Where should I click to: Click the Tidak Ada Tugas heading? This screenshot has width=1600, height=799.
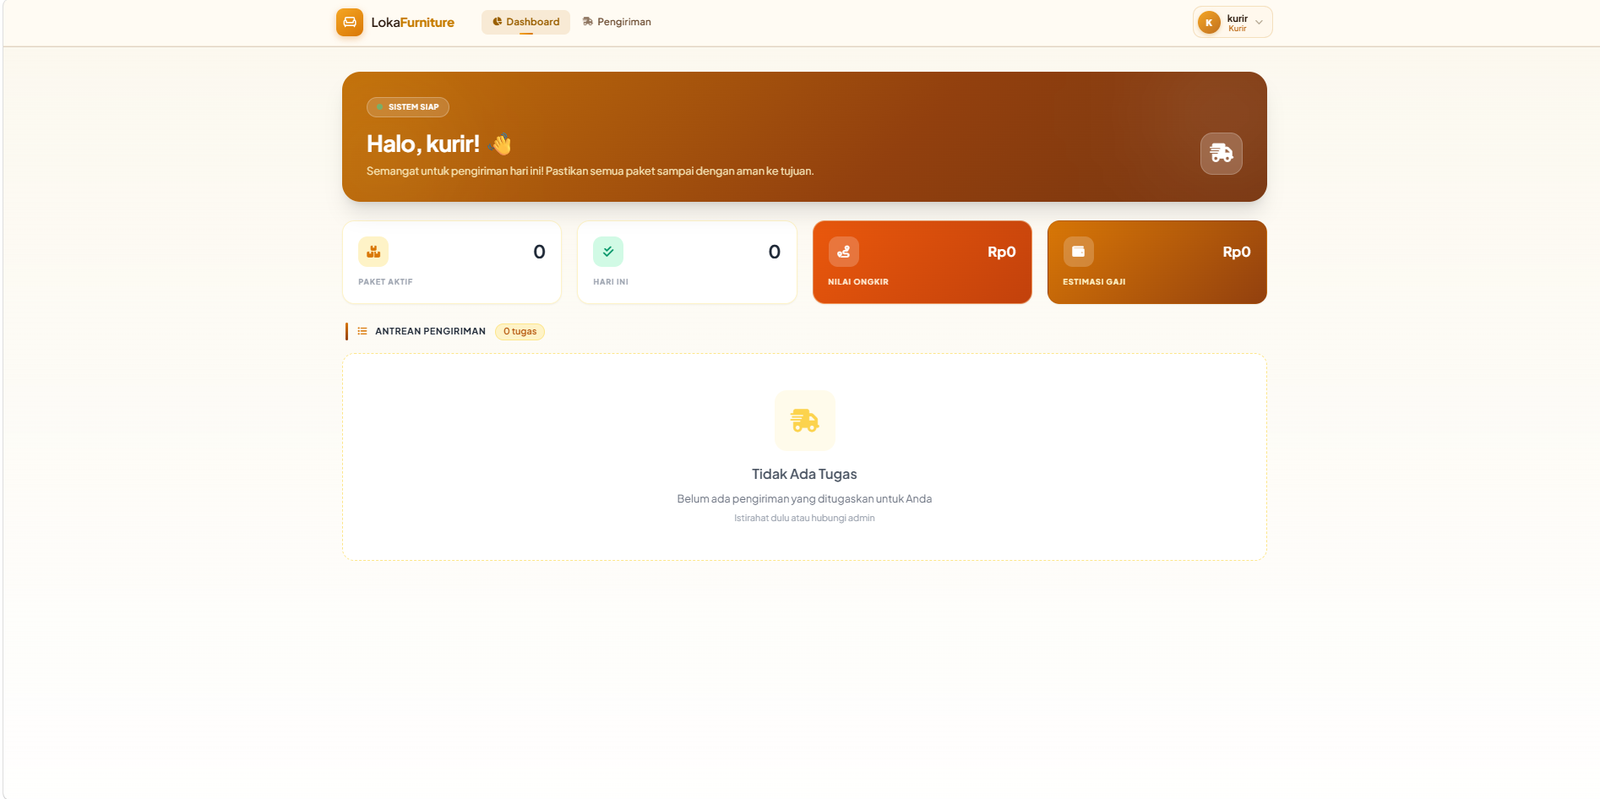(x=804, y=474)
